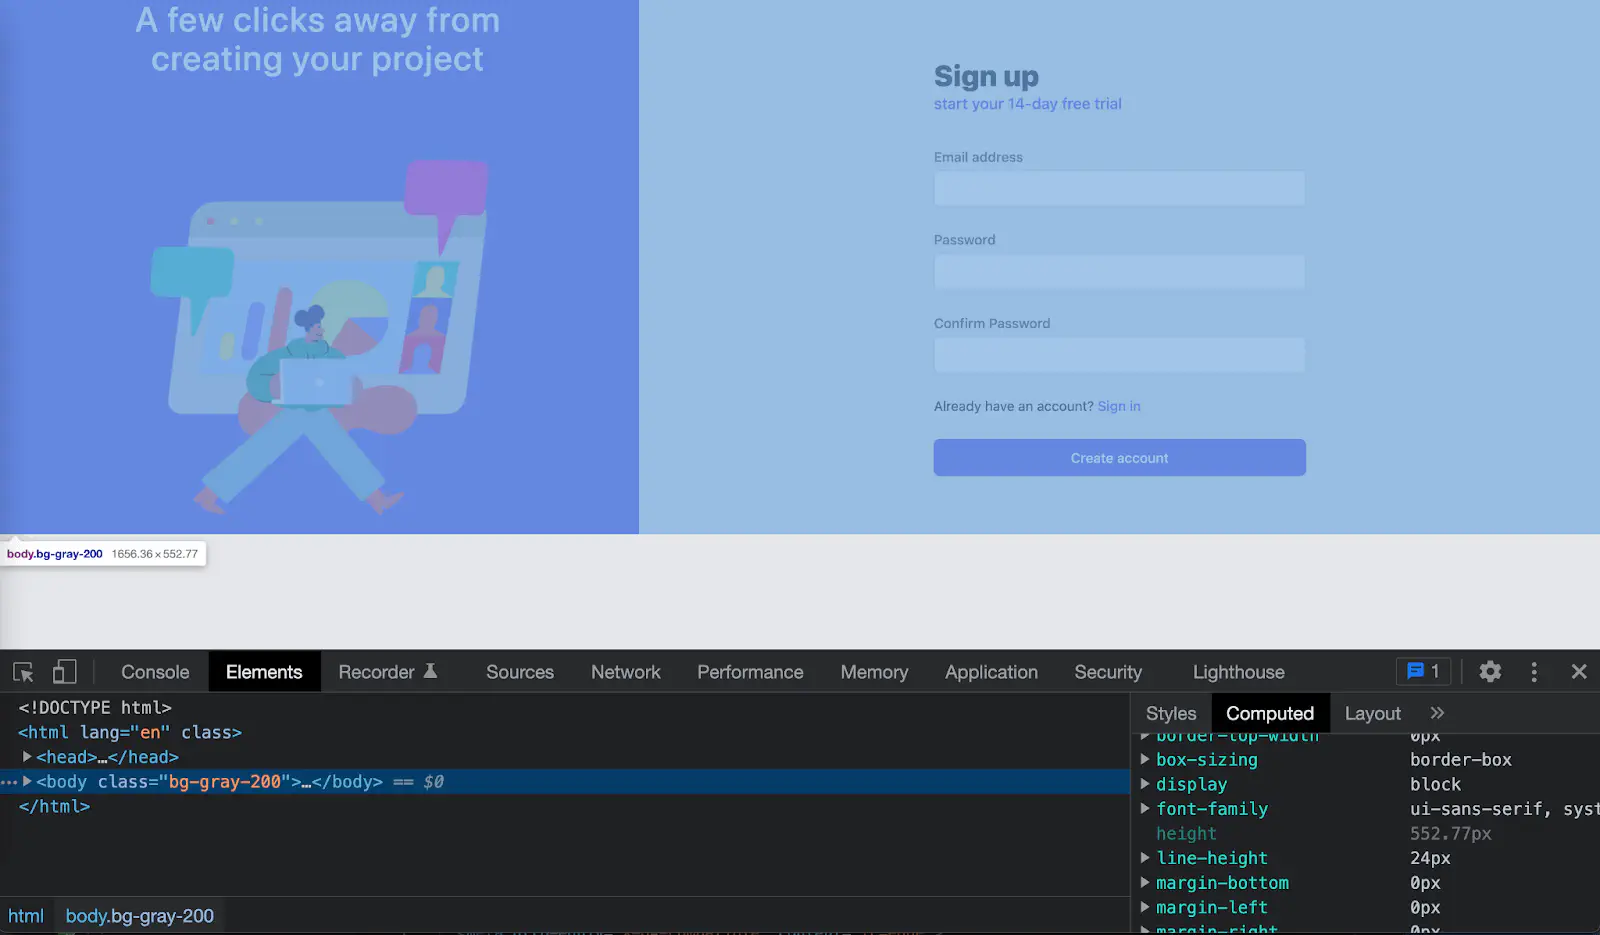This screenshot has height=935, width=1600.
Task: Click the Create account button
Action: coord(1119,458)
